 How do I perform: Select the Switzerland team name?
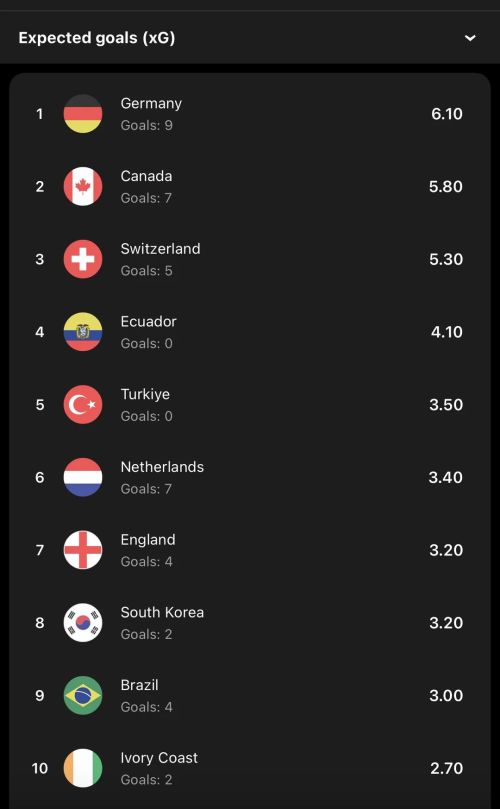click(x=160, y=249)
